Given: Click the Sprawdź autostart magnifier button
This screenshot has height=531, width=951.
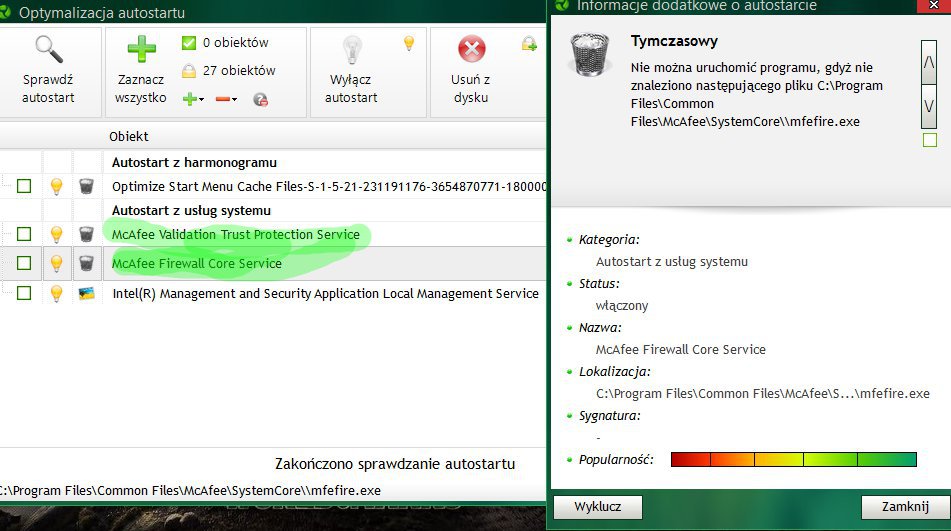Looking at the screenshot, I should pyautogui.click(x=49, y=72).
